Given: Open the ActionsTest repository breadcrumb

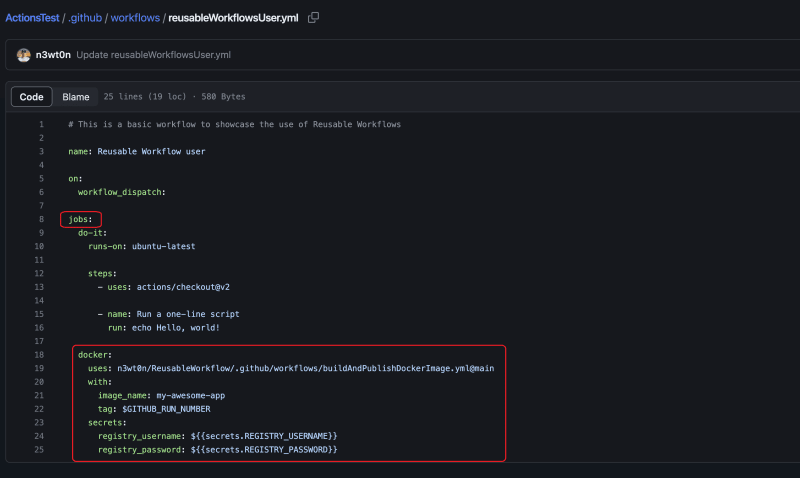Looking at the screenshot, I should (32, 18).
